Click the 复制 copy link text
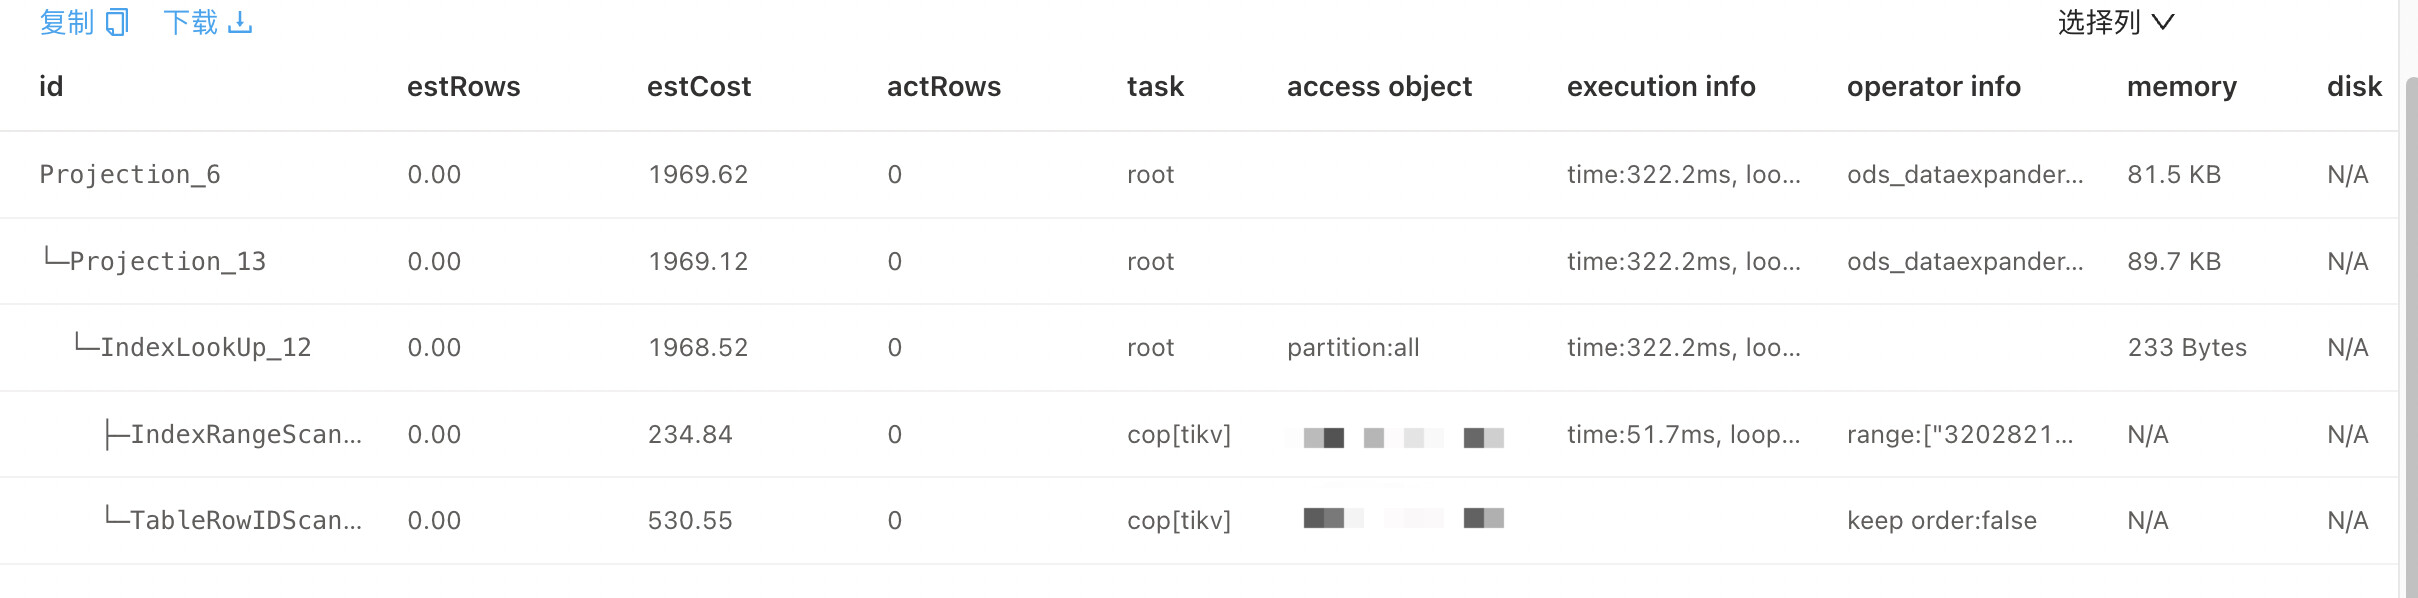The height and width of the screenshot is (598, 2418). point(66,22)
